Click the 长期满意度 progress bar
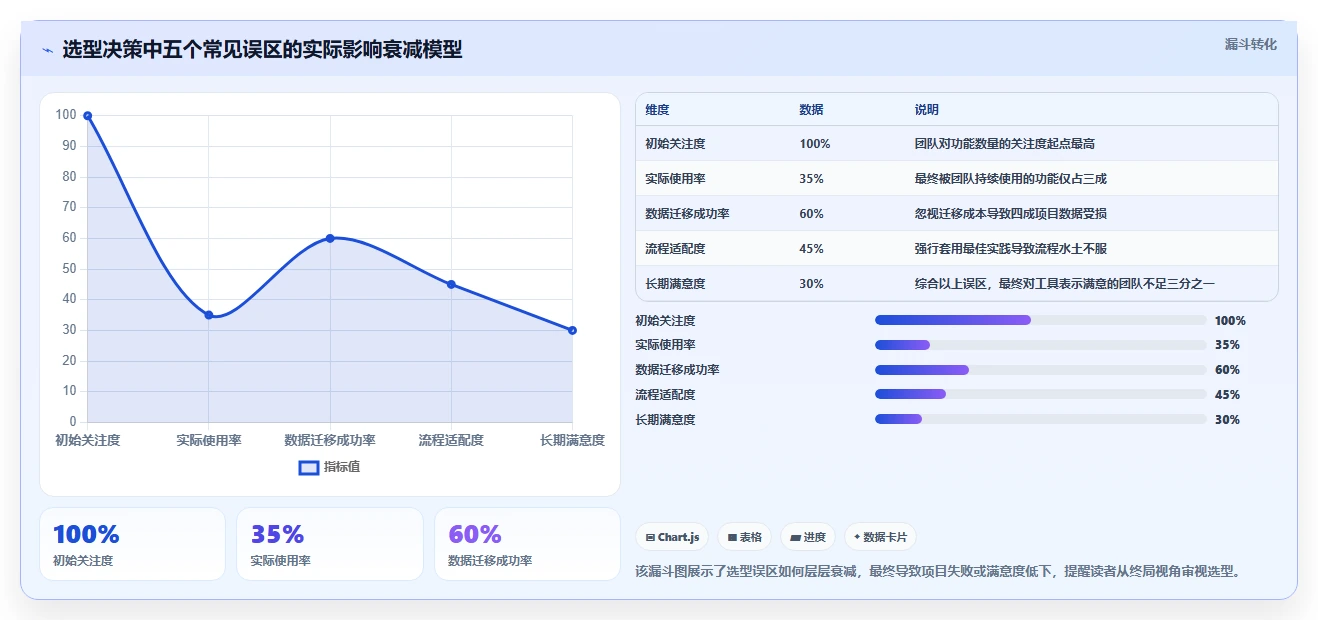 click(1040, 420)
